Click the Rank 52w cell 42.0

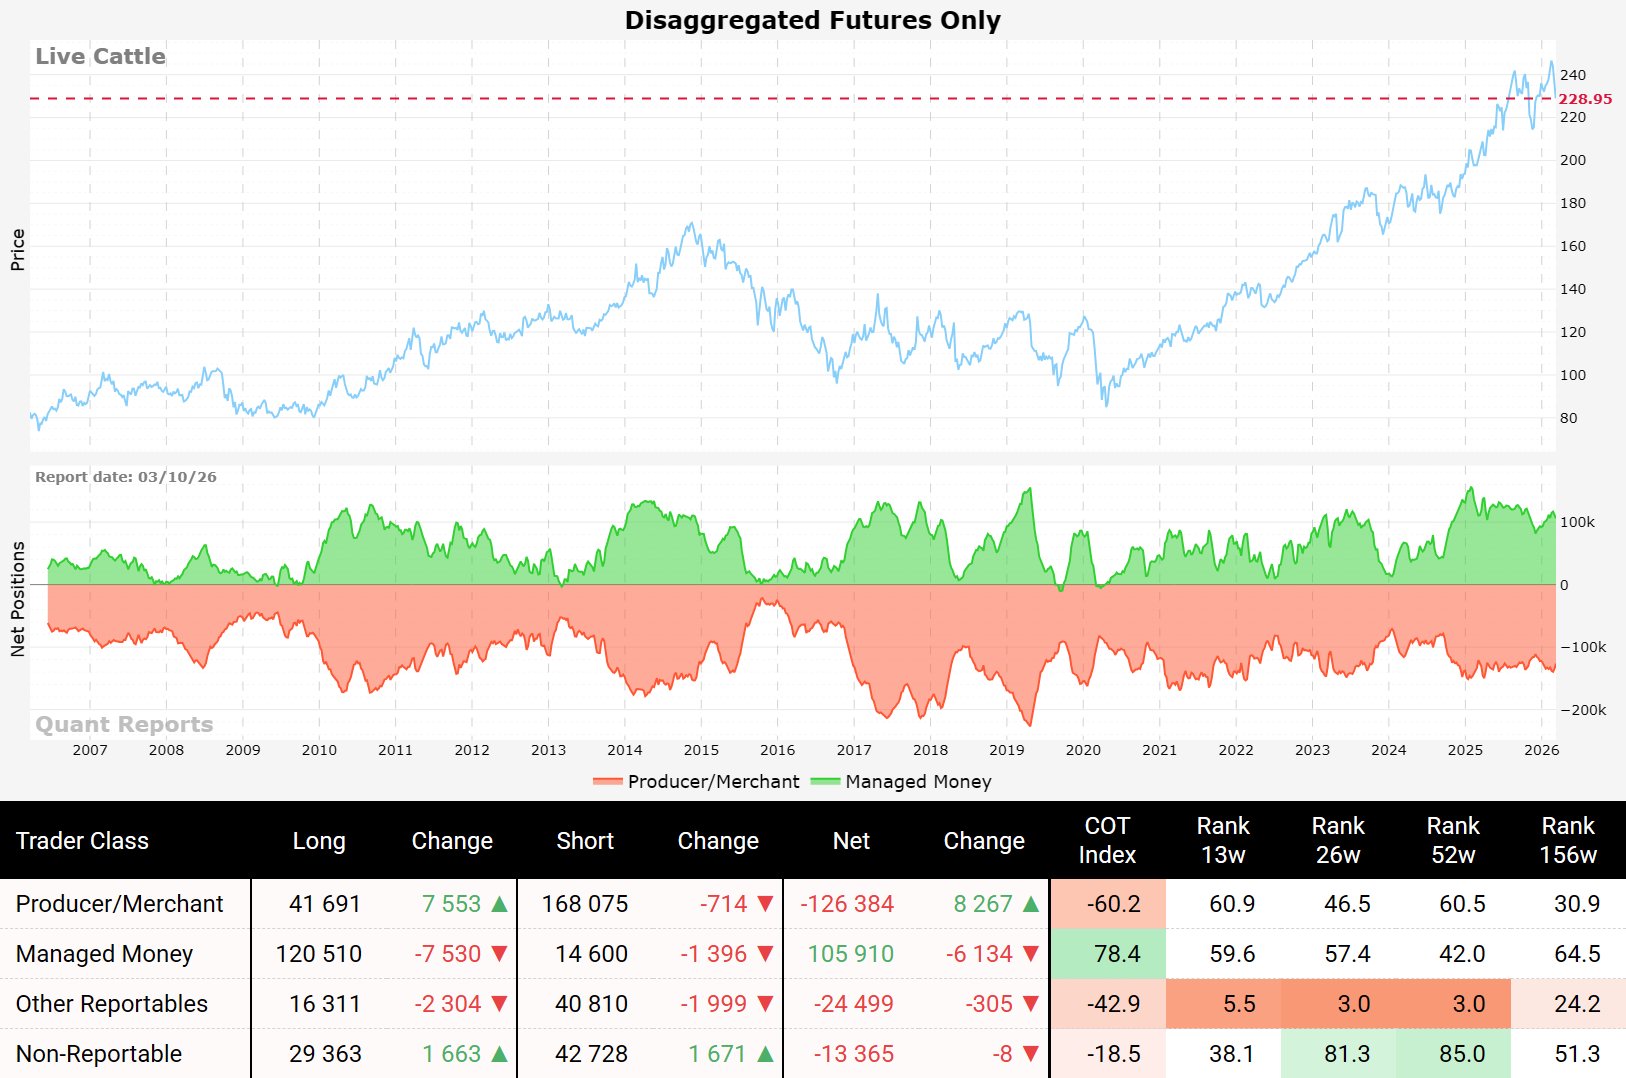pyautogui.click(x=1453, y=954)
